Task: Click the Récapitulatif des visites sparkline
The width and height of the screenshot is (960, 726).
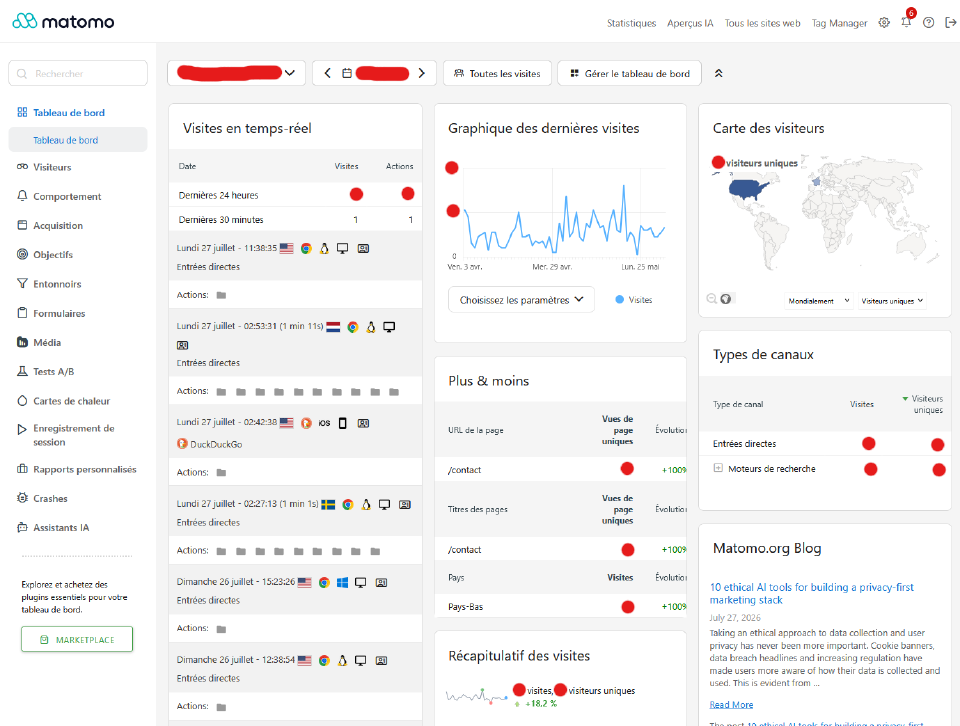Action: tap(476, 697)
